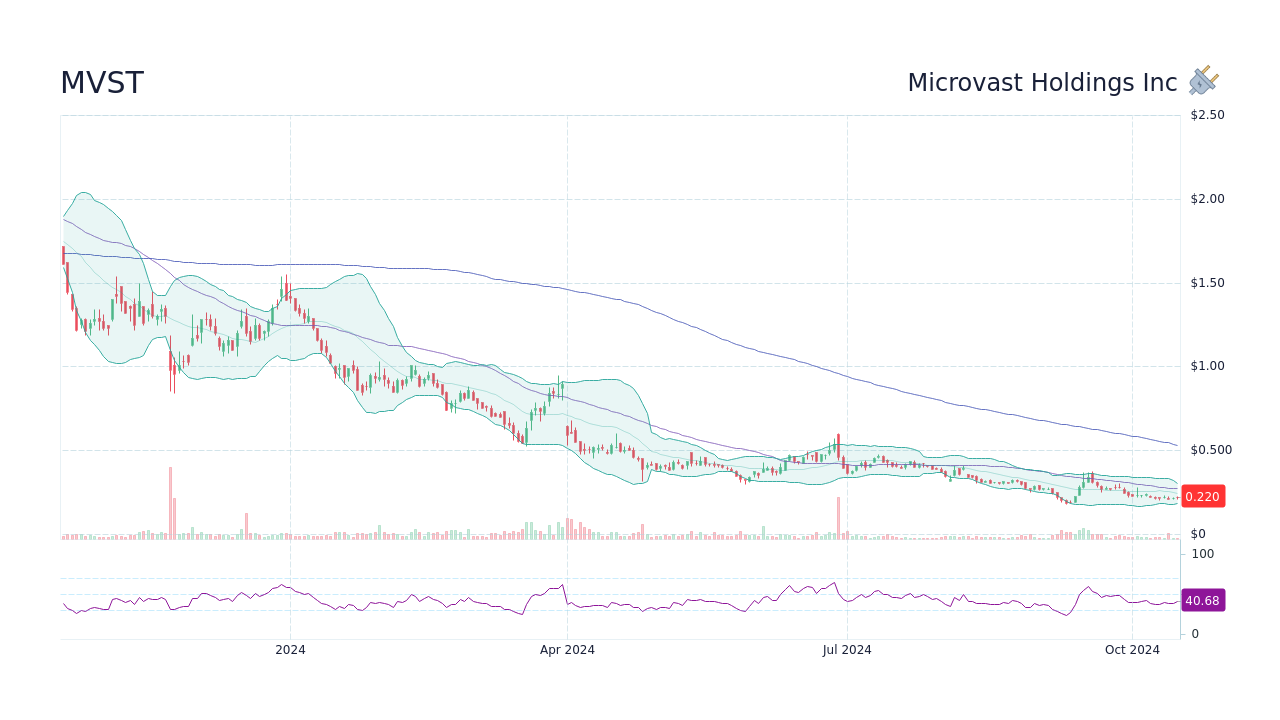This screenshot has height=720, width=1280.
Task: Click the purple 40.68 RSI value tag
Action: [1202, 601]
